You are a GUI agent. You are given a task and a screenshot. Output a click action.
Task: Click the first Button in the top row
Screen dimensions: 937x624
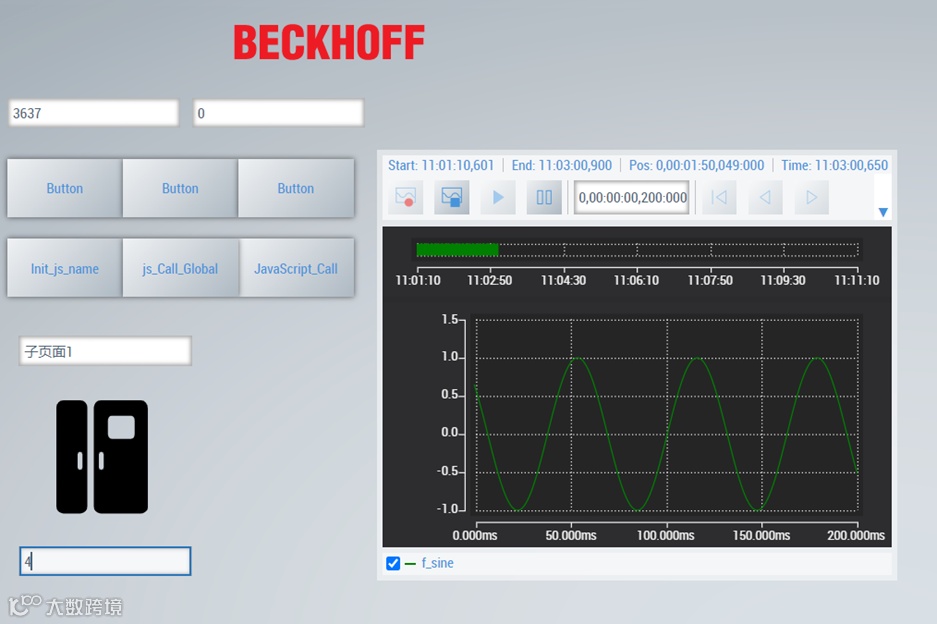click(x=65, y=188)
